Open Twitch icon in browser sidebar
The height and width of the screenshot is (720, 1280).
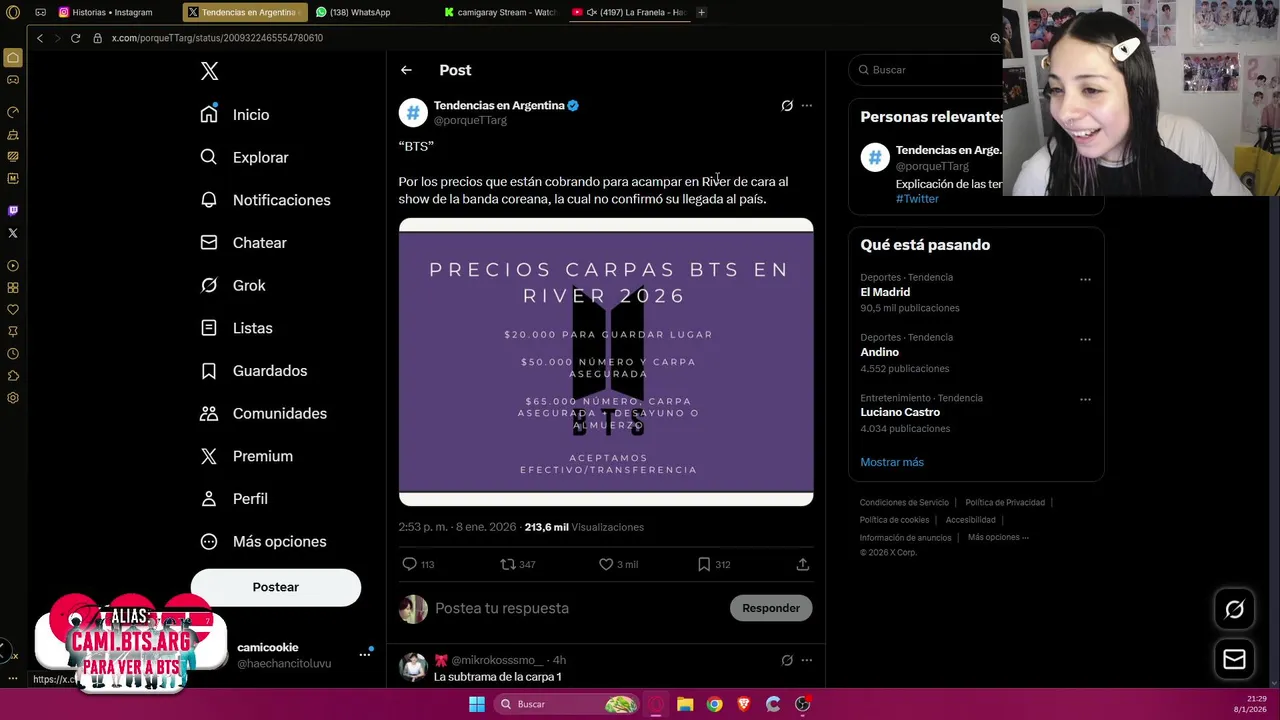click(13, 211)
